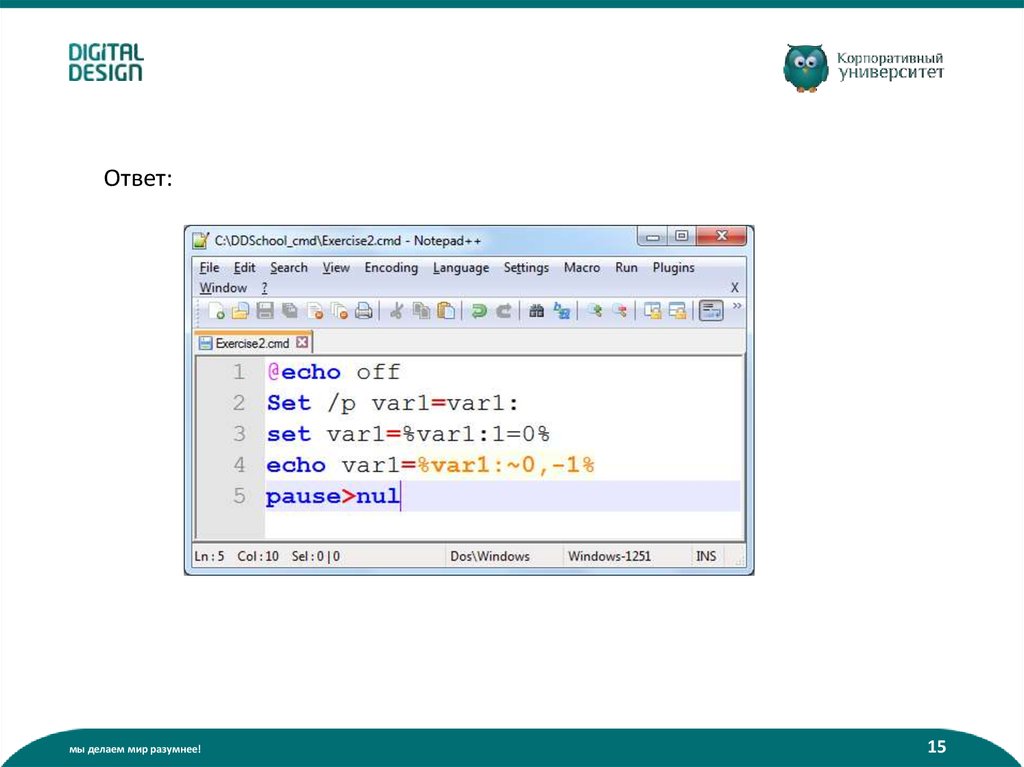Click the Open file folder icon
The image size is (1024, 767).
(x=239, y=311)
